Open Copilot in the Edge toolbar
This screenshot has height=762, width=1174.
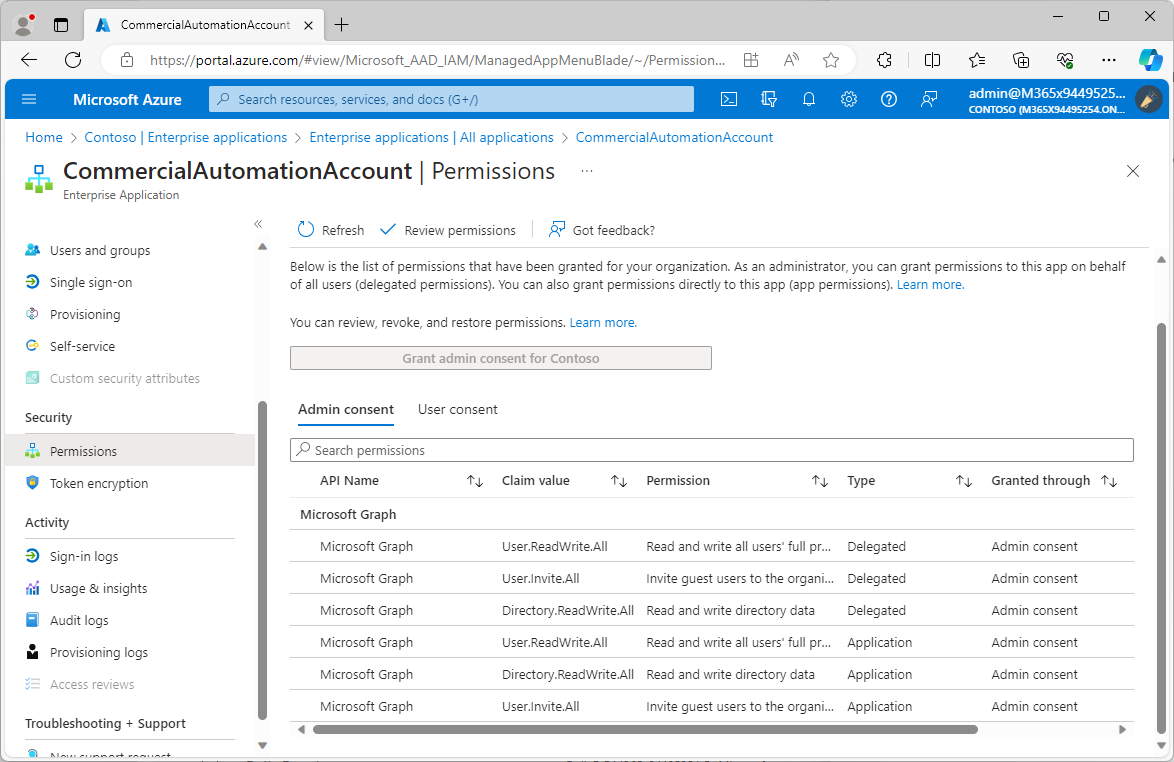coord(1151,60)
